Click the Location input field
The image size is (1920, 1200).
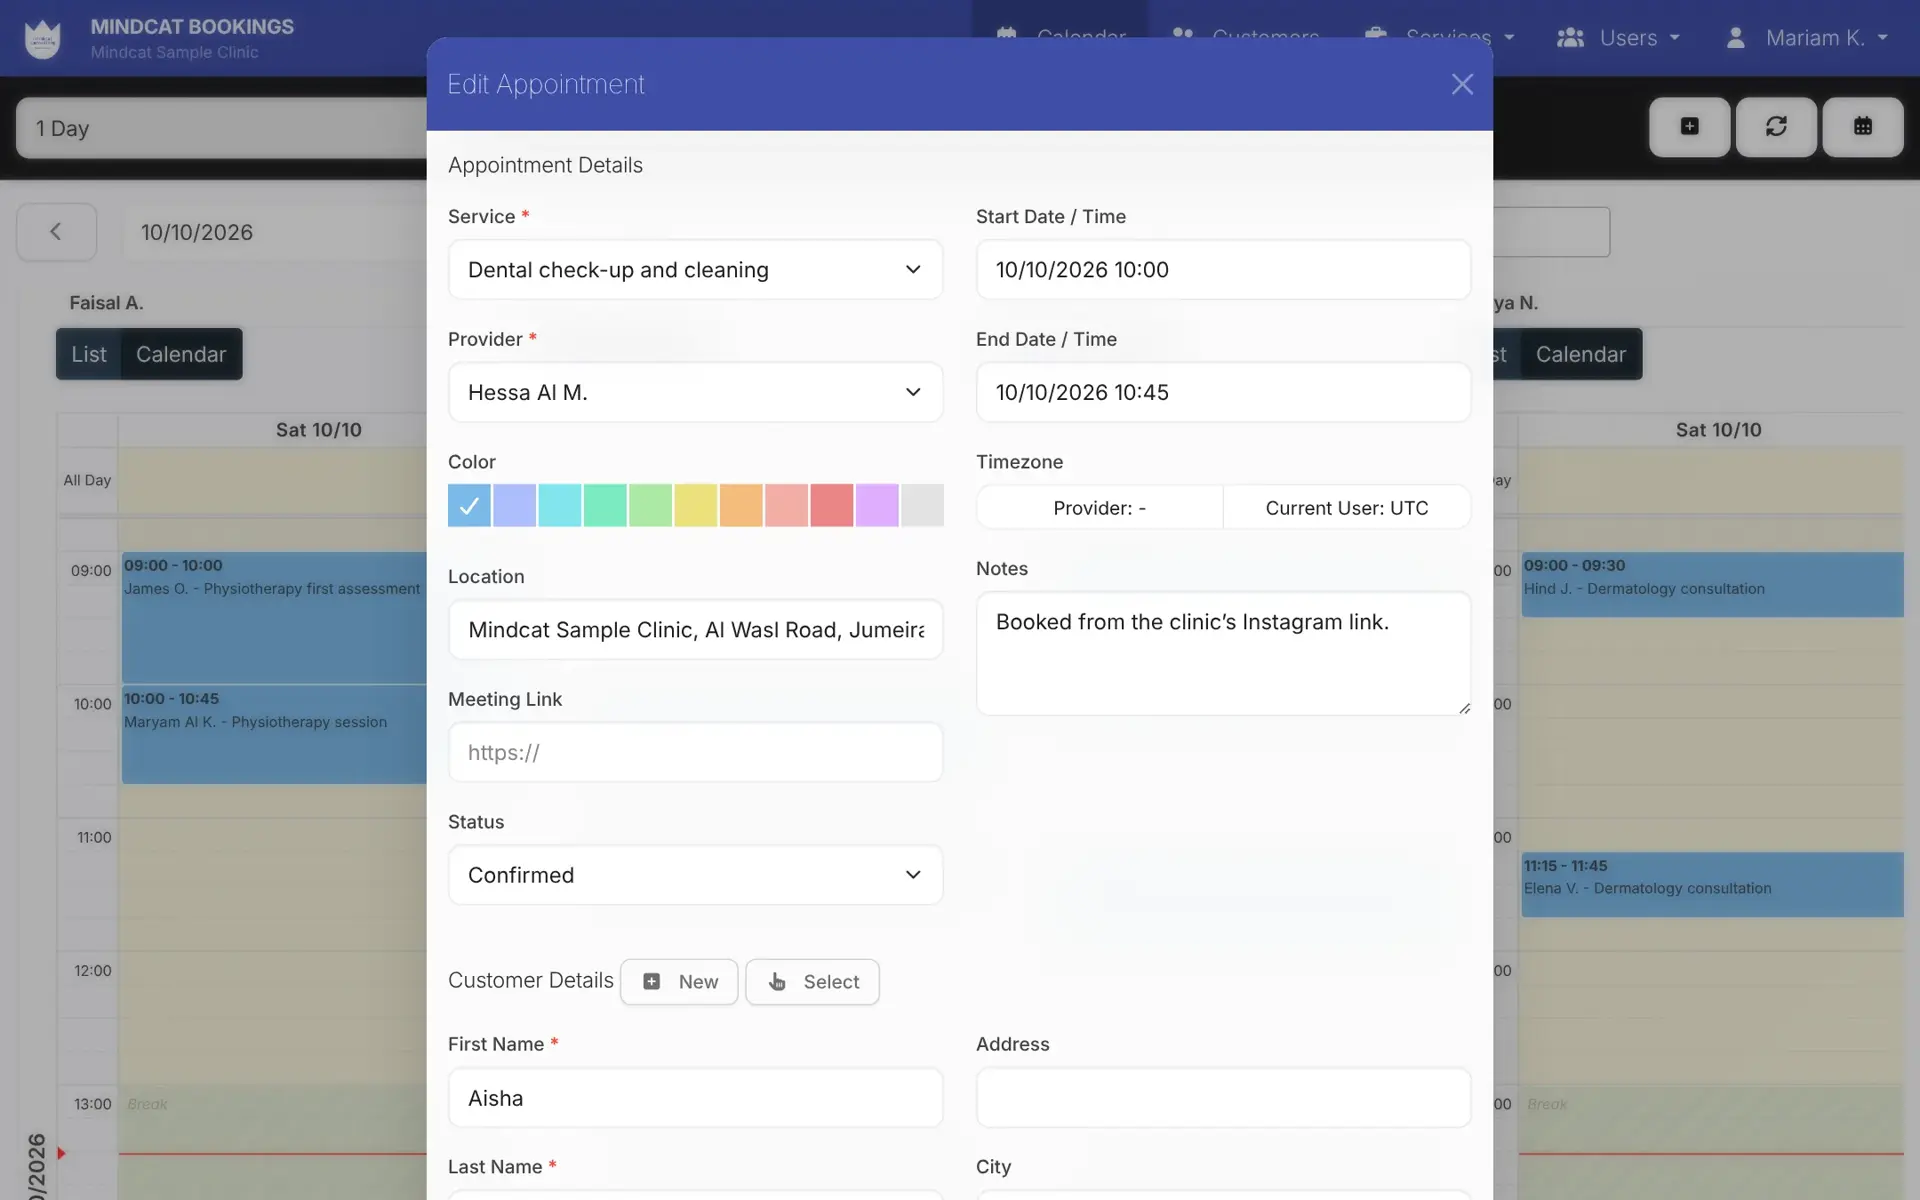point(695,629)
